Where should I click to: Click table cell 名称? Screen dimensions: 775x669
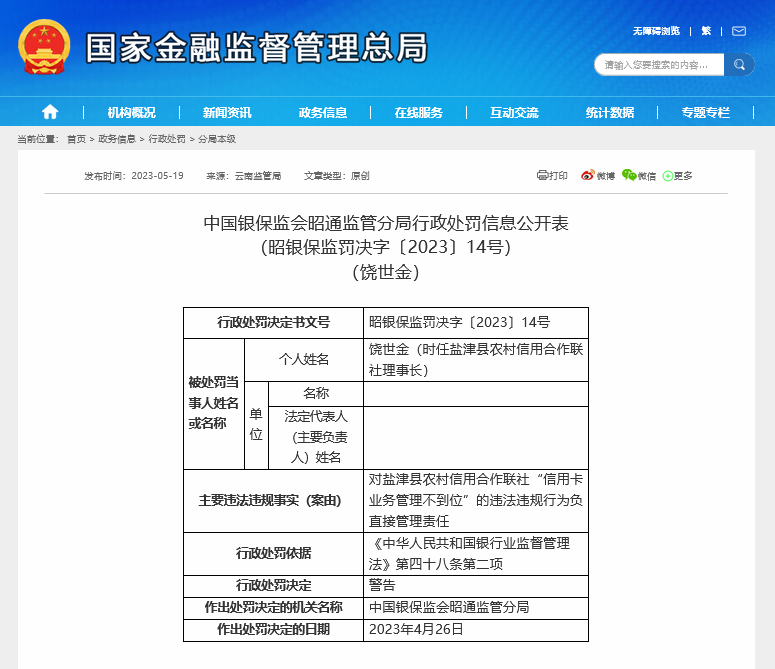[316, 394]
